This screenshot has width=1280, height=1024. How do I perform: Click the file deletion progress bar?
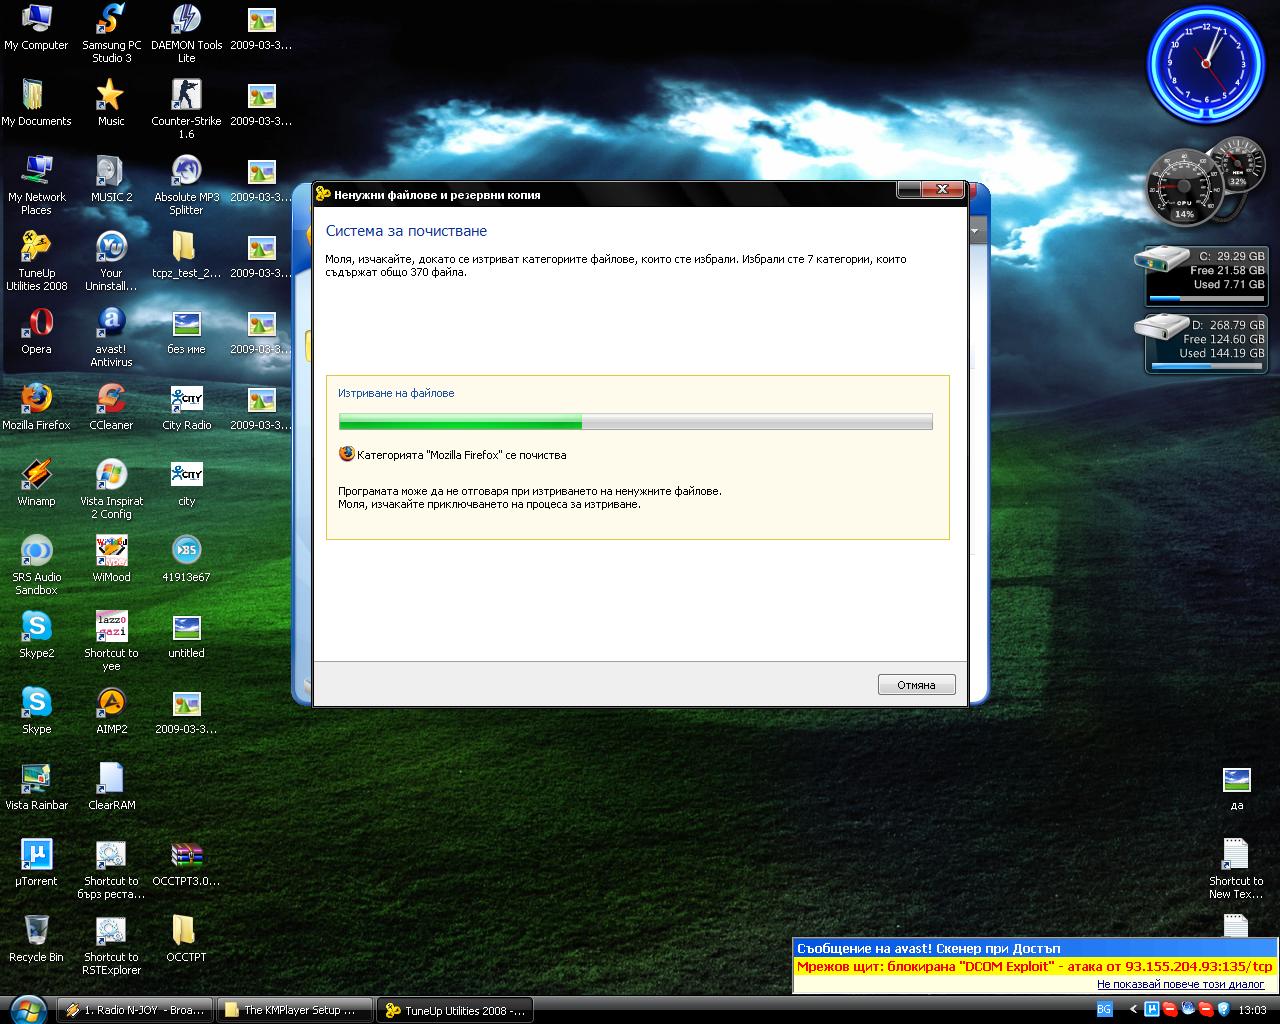coord(636,421)
